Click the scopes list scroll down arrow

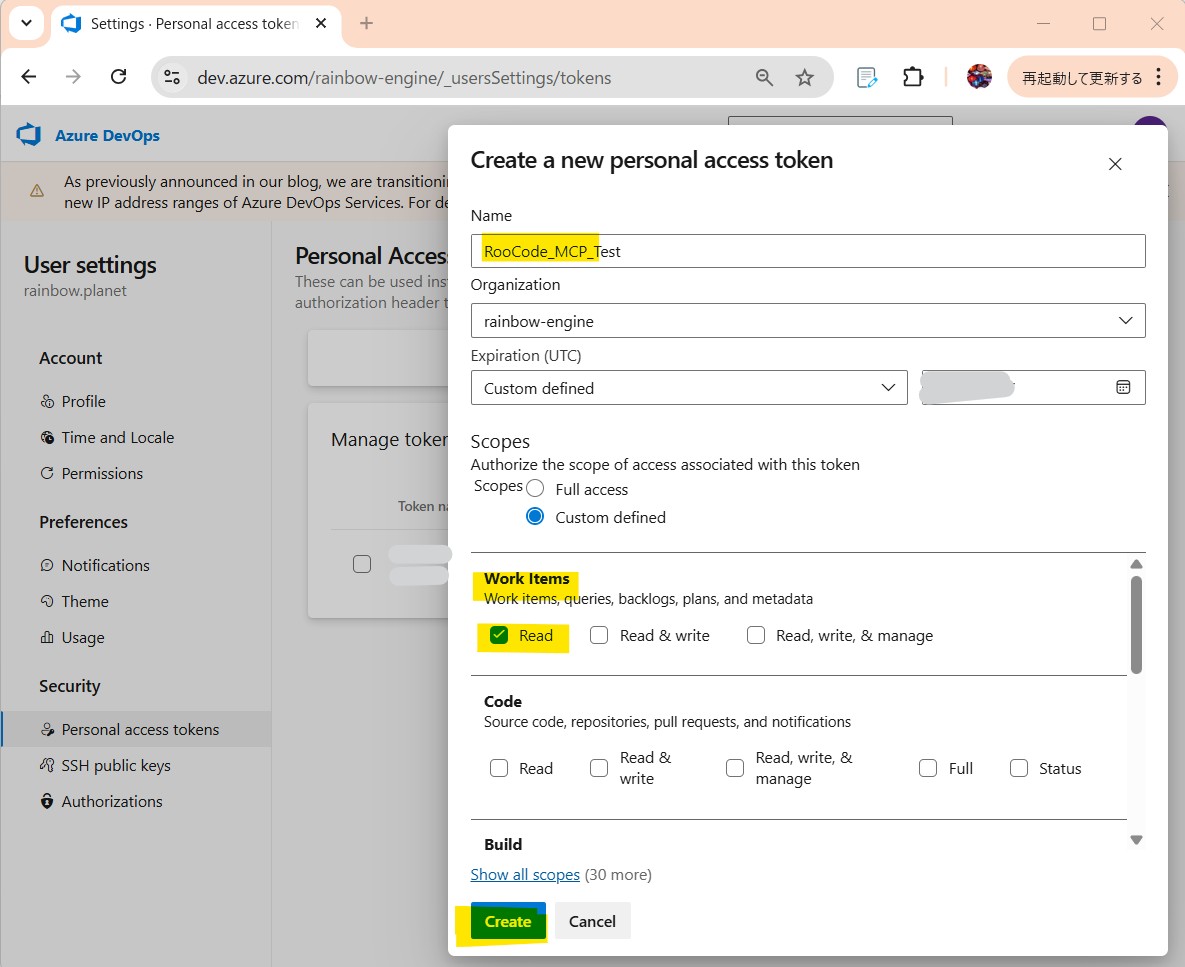pyautogui.click(x=1136, y=840)
